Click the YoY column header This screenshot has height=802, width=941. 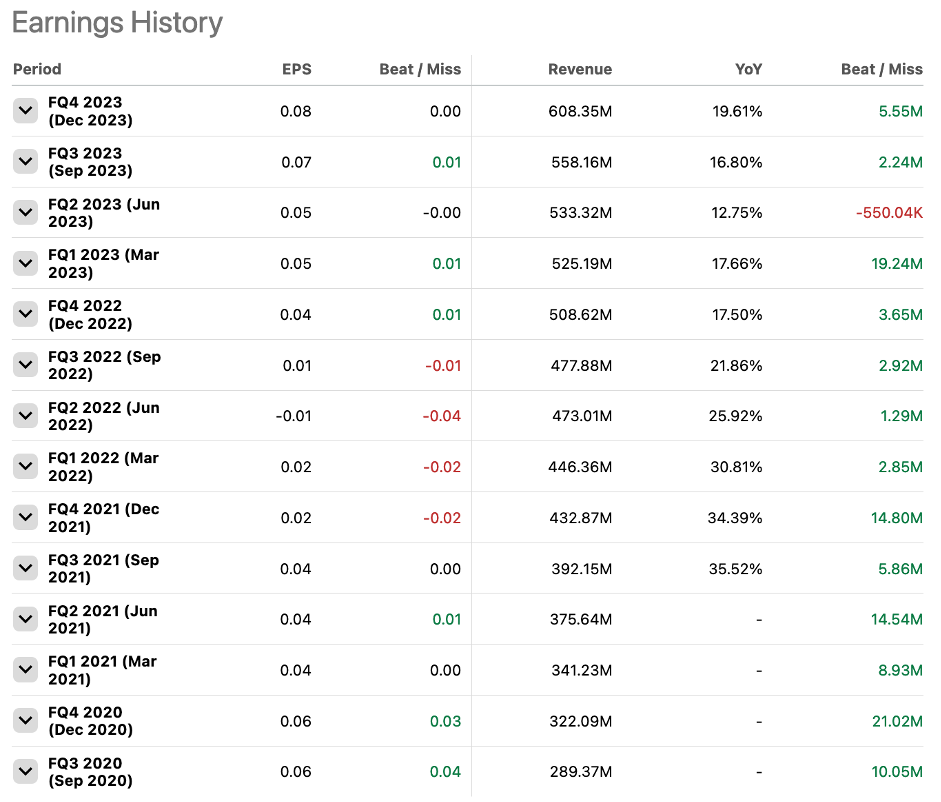[x=748, y=69]
